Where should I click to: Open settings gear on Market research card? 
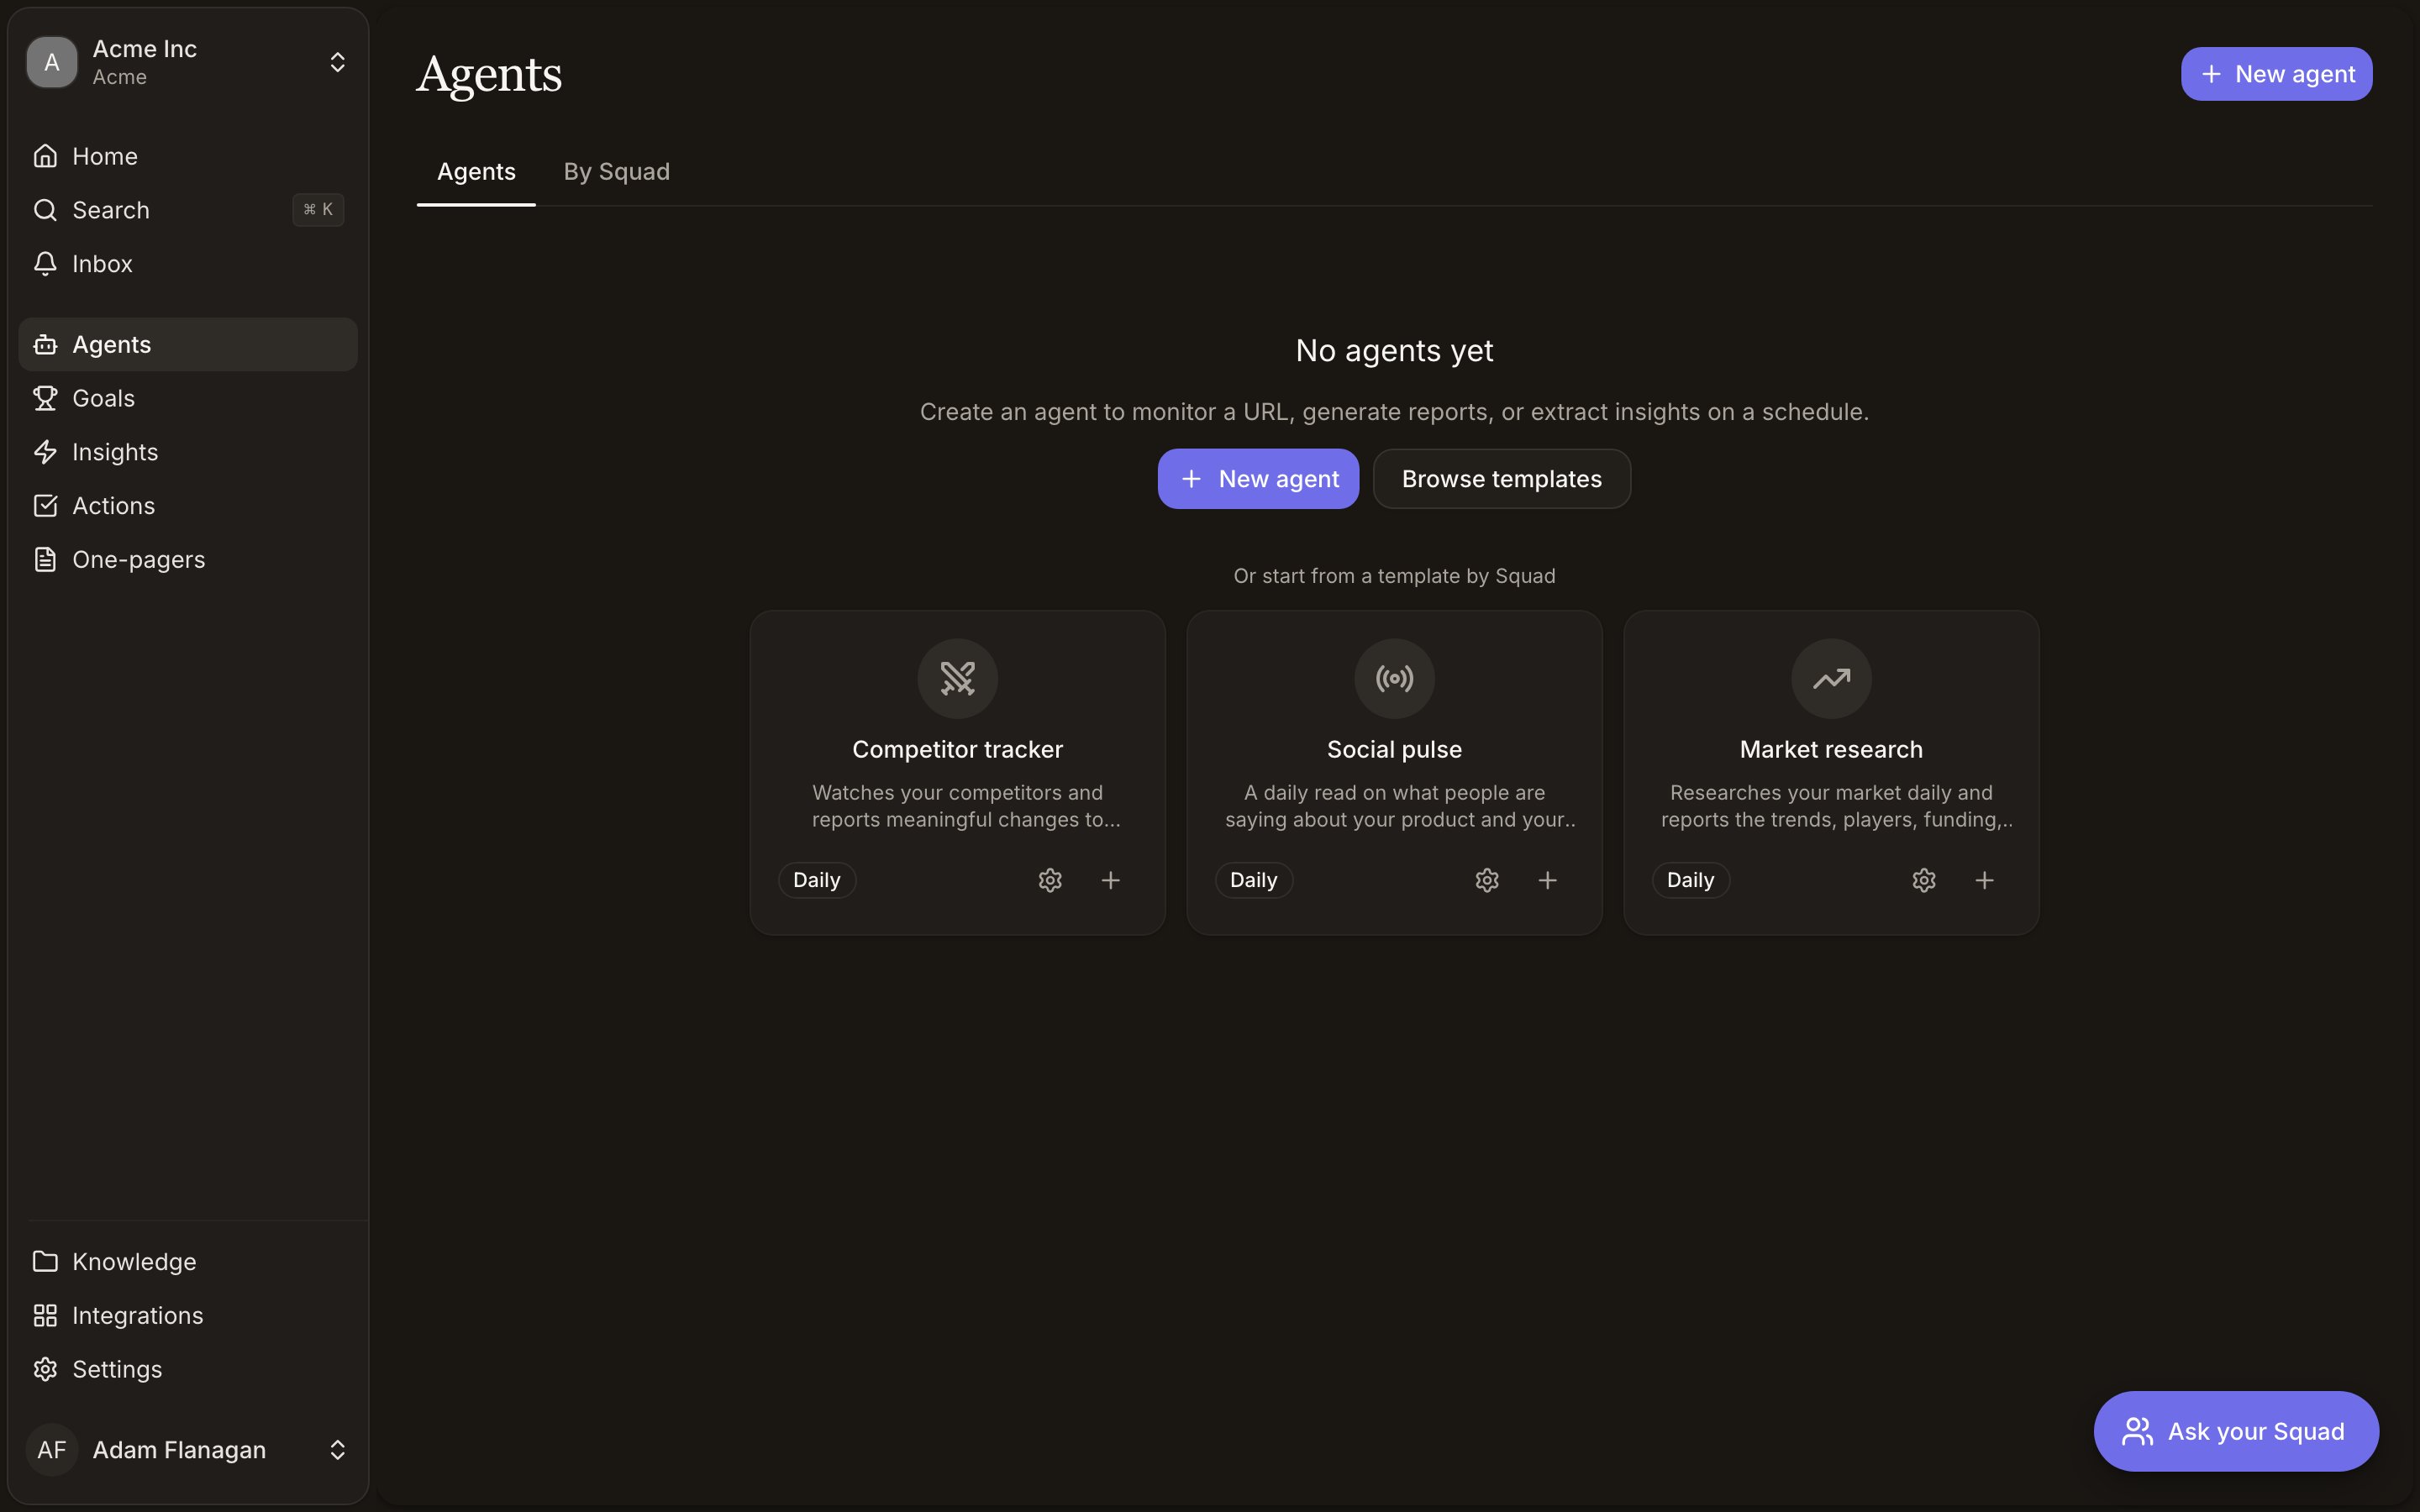pyautogui.click(x=1924, y=880)
